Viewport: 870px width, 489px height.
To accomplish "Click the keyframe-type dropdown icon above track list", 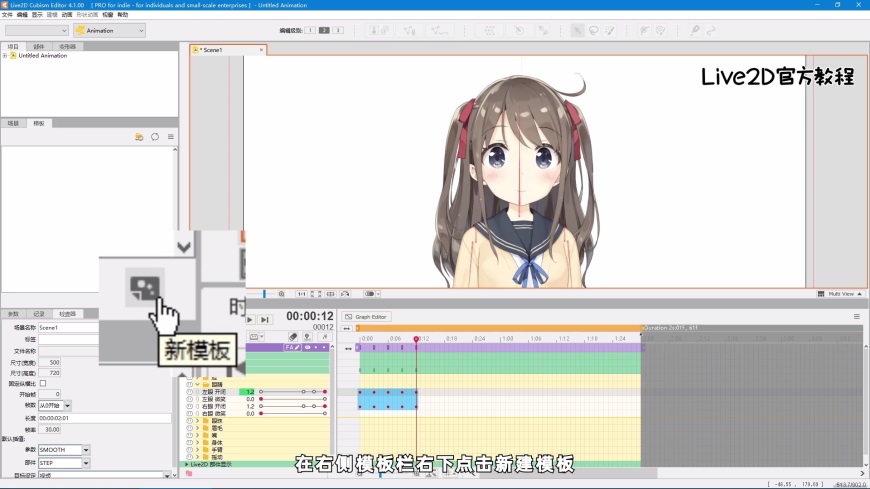I will [x=256, y=337].
